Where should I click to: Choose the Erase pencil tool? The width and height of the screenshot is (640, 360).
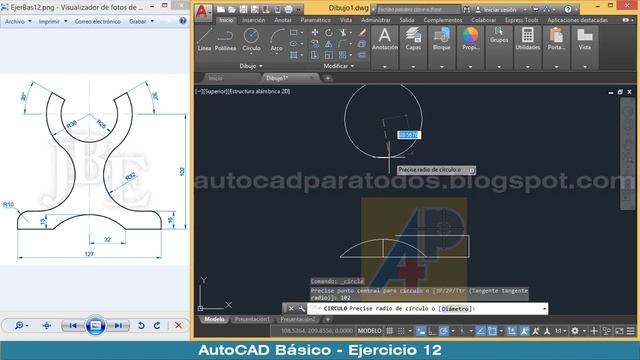362,32
